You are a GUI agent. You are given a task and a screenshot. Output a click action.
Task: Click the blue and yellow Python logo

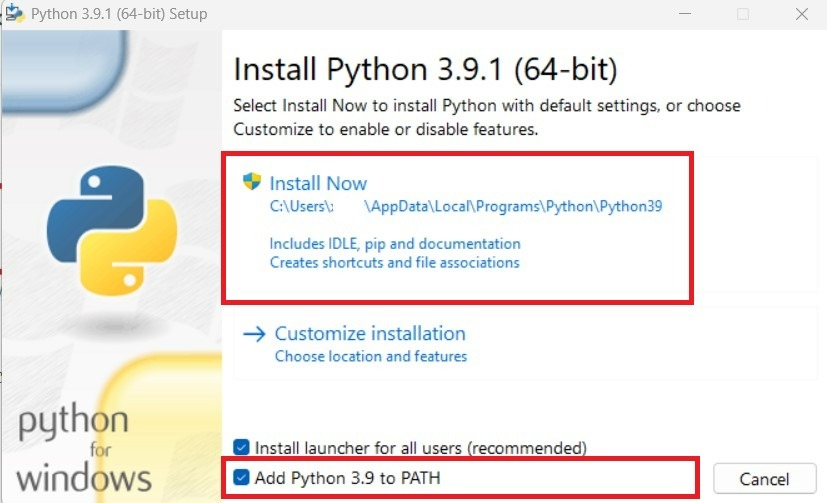[x=111, y=231]
